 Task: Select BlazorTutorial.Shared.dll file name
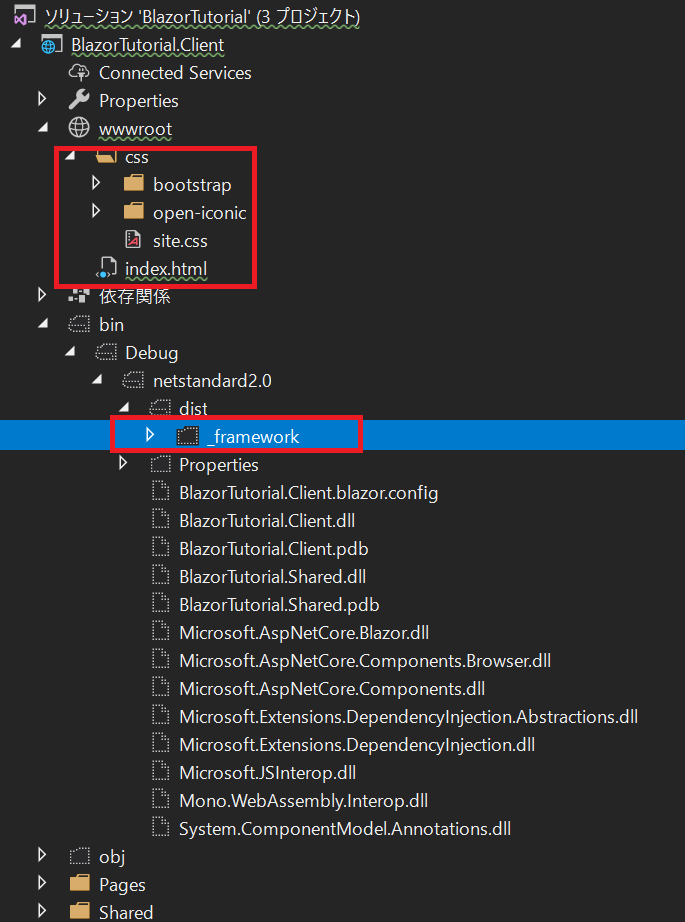click(x=272, y=577)
